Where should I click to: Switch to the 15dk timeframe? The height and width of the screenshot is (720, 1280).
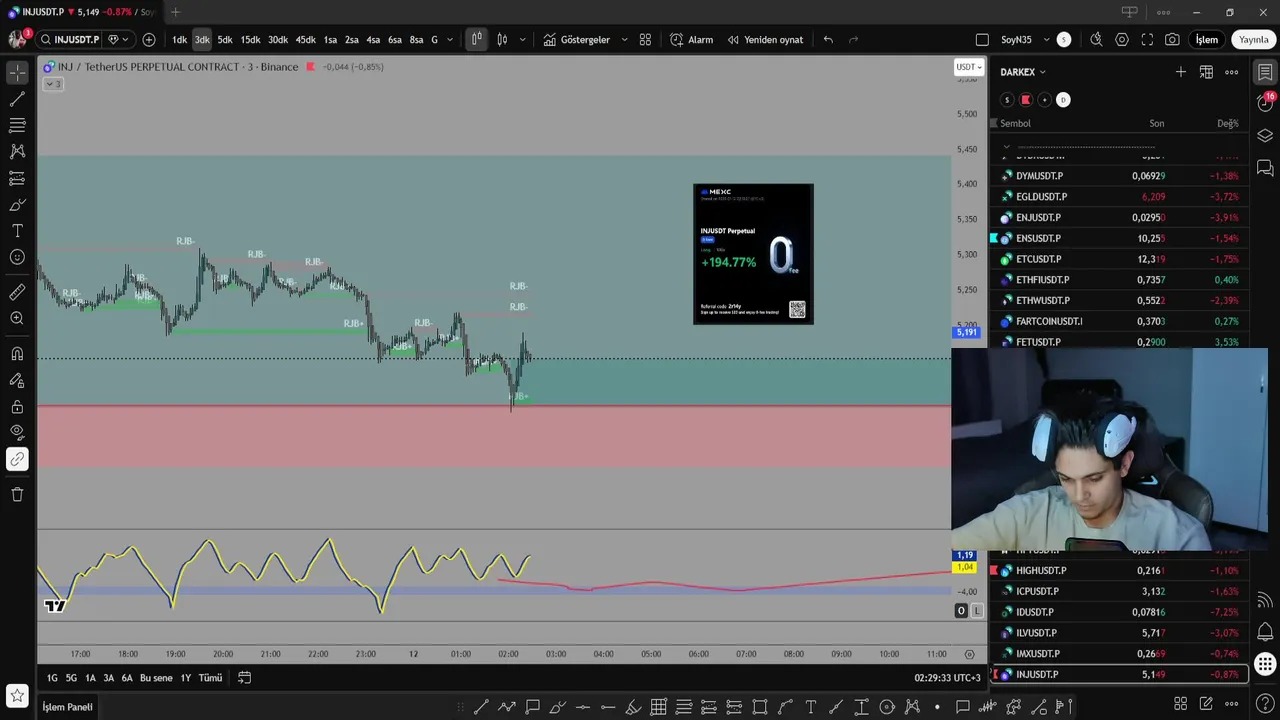tap(250, 40)
